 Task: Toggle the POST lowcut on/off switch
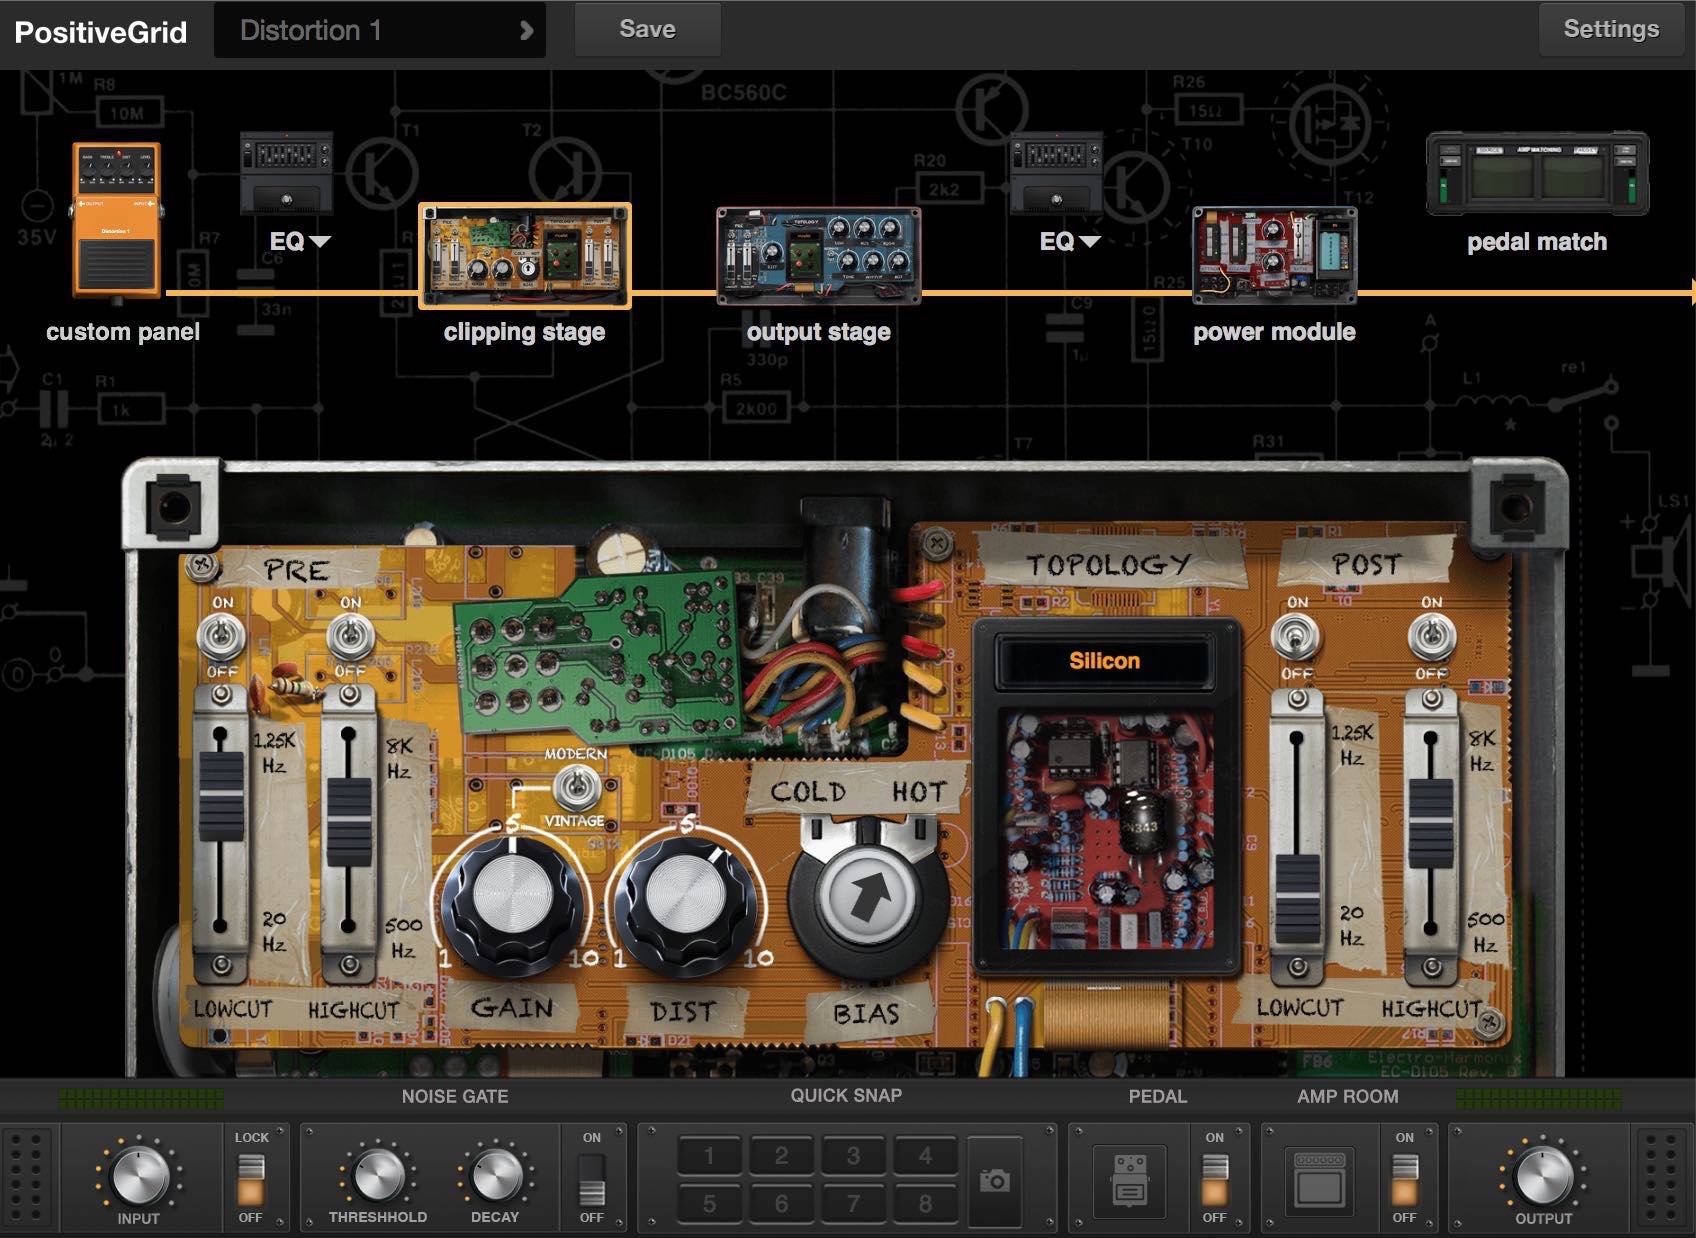pyautogui.click(x=1296, y=636)
